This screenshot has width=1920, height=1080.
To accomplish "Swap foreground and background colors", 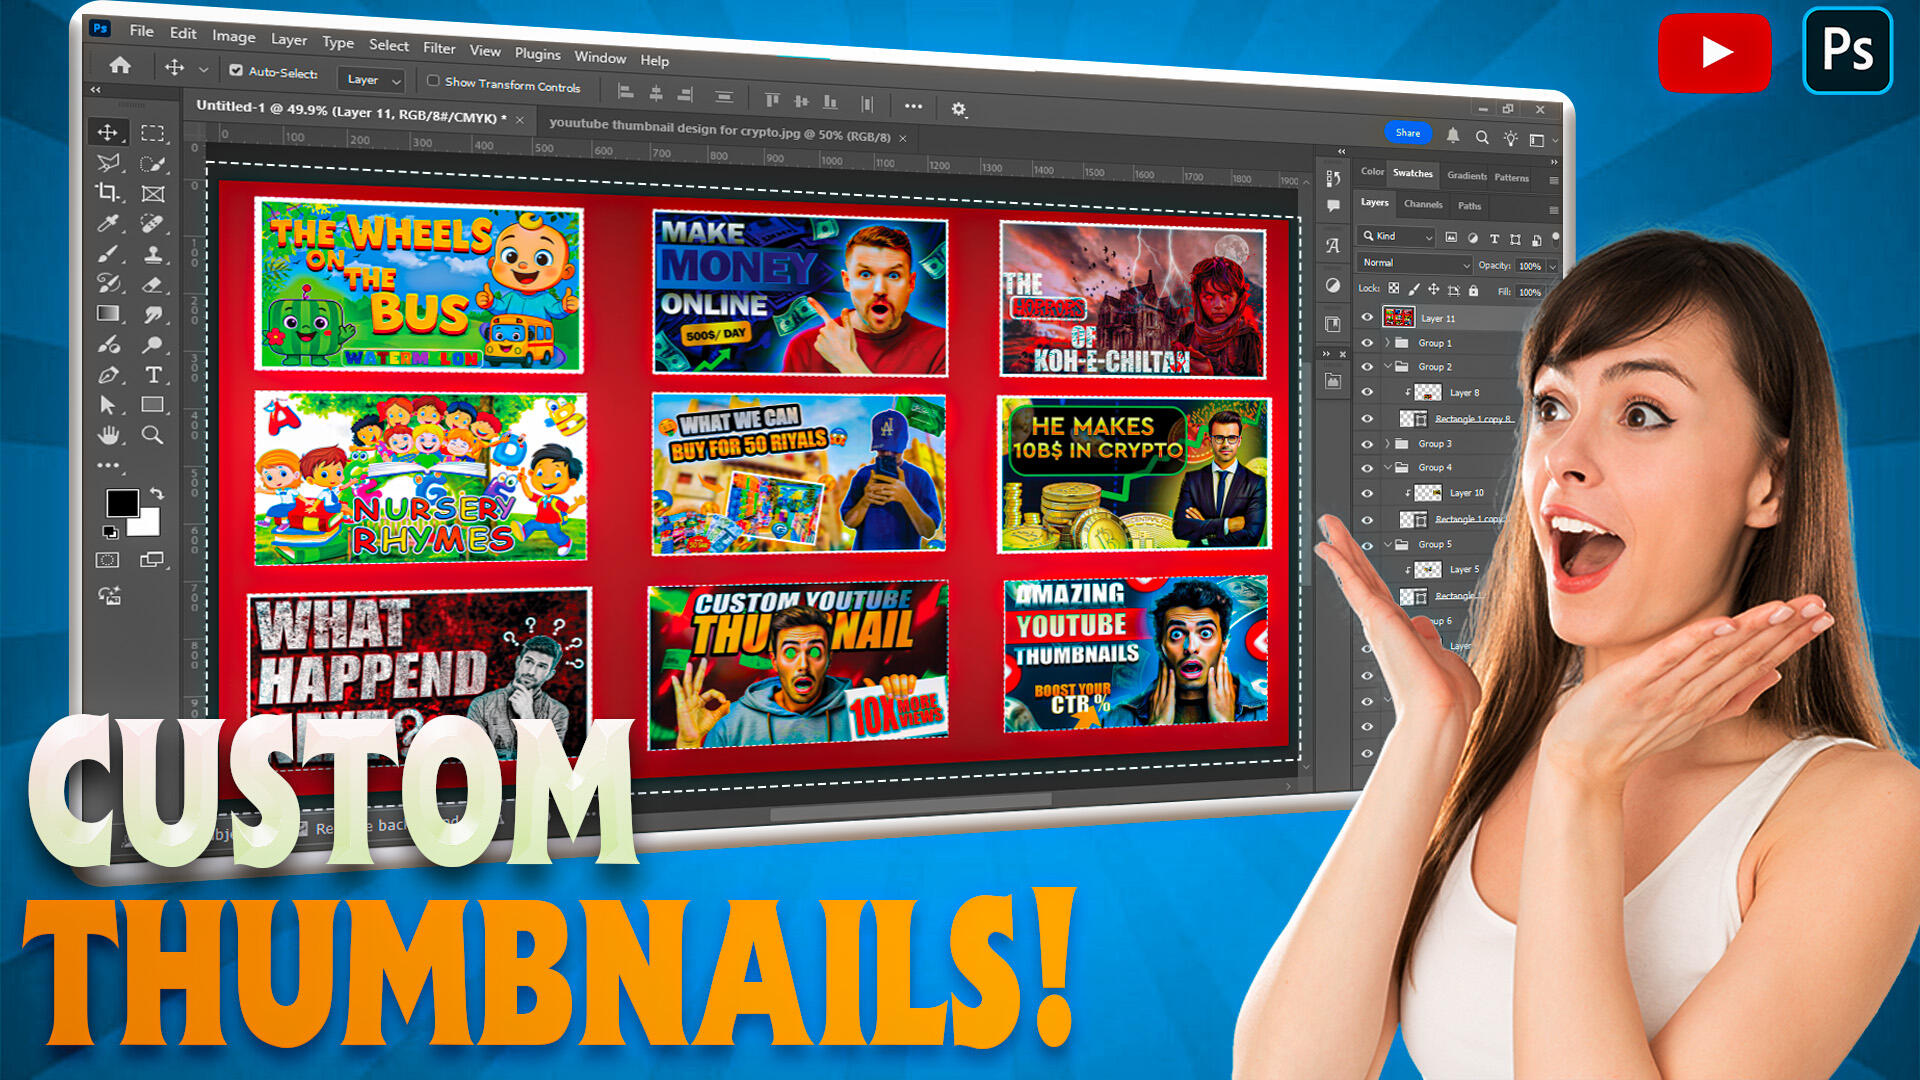I will coord(157,494).
